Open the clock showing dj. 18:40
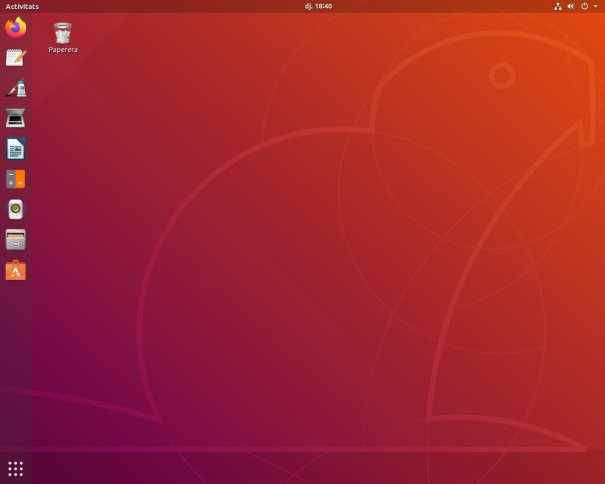Image resolution: width=605 pixels, height=484 pixels. tap(318, 6)
